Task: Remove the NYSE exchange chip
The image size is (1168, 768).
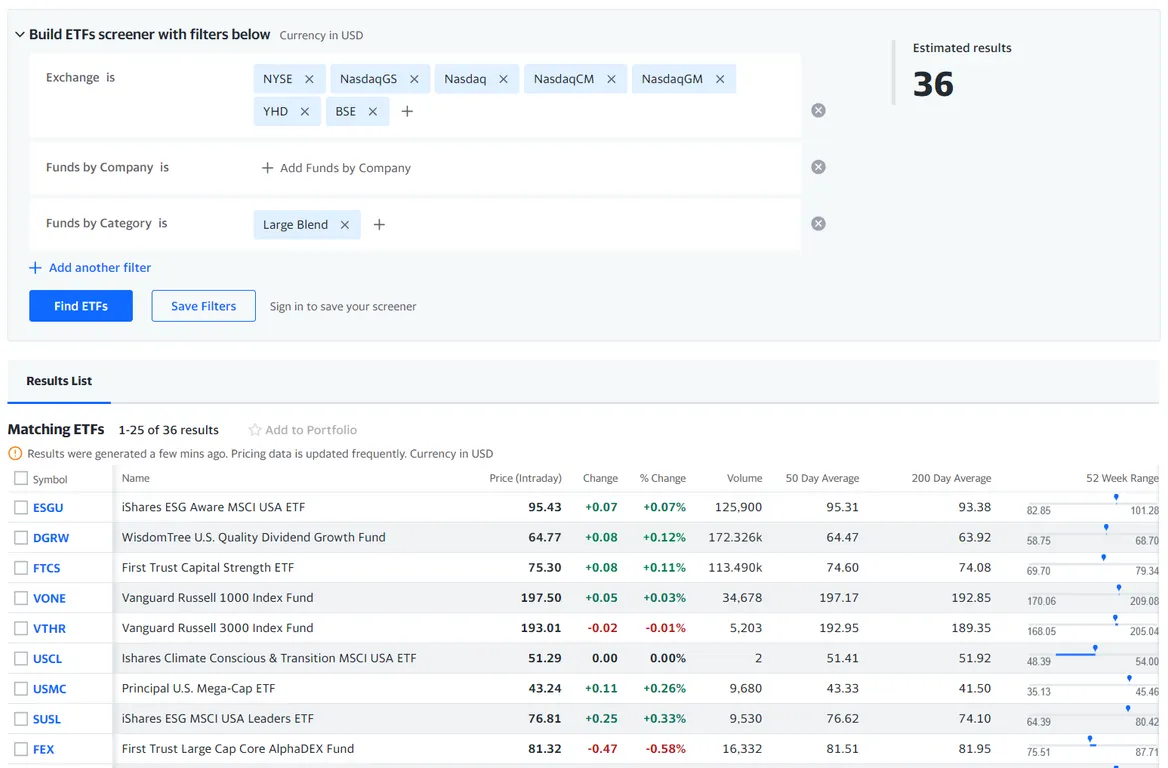Action: point(309,79)
